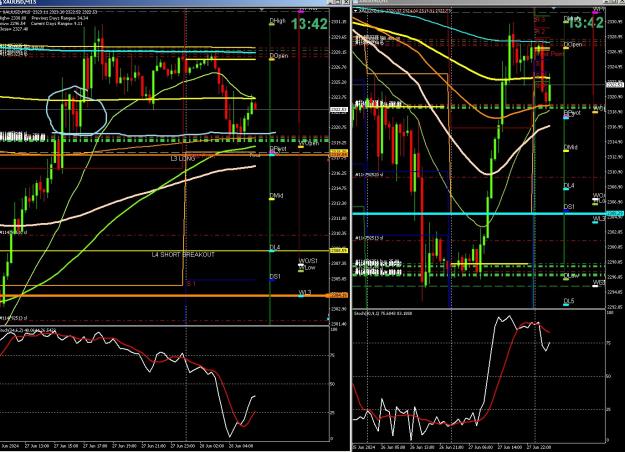625x452 pixels.
Task: Click the orange WL3 price tag on left axis
Action: tap(337, 295)
